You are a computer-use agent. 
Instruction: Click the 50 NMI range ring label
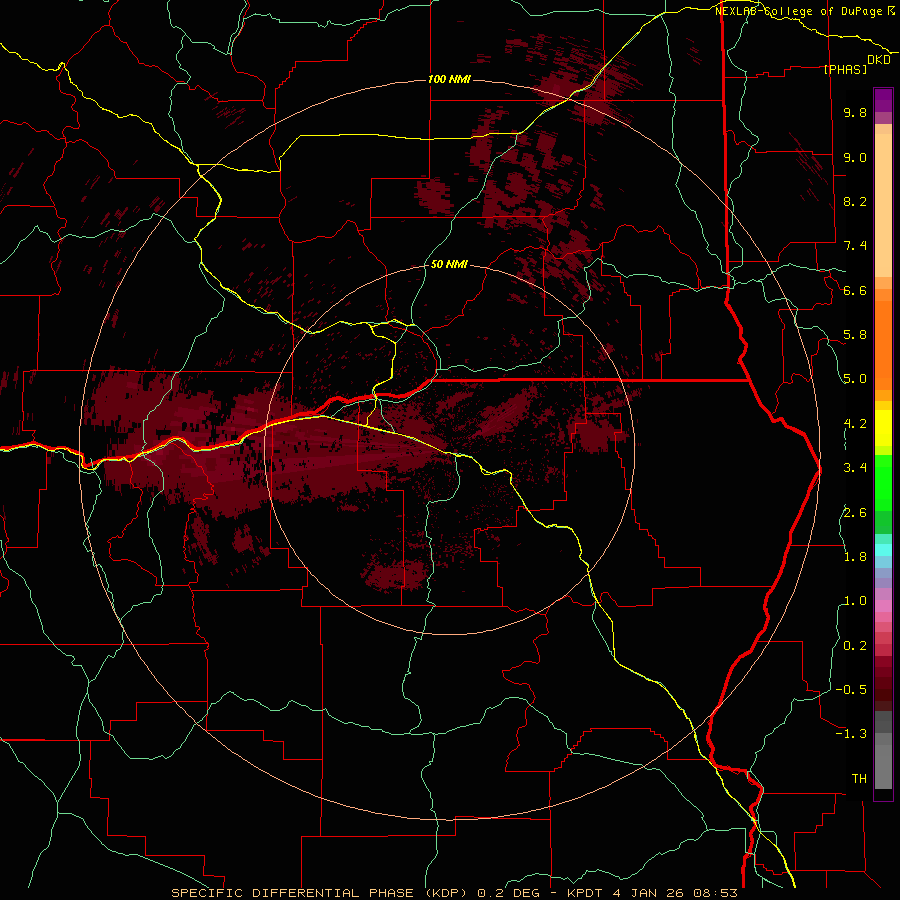(x=449, y=264)
